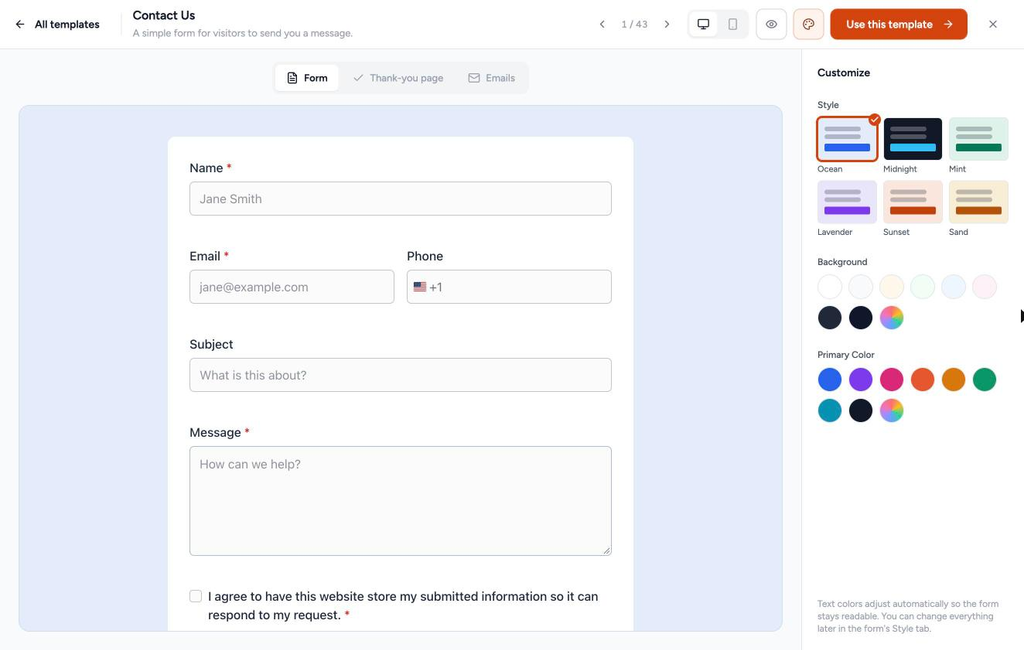Click the Name input field

tap(400, 199)
